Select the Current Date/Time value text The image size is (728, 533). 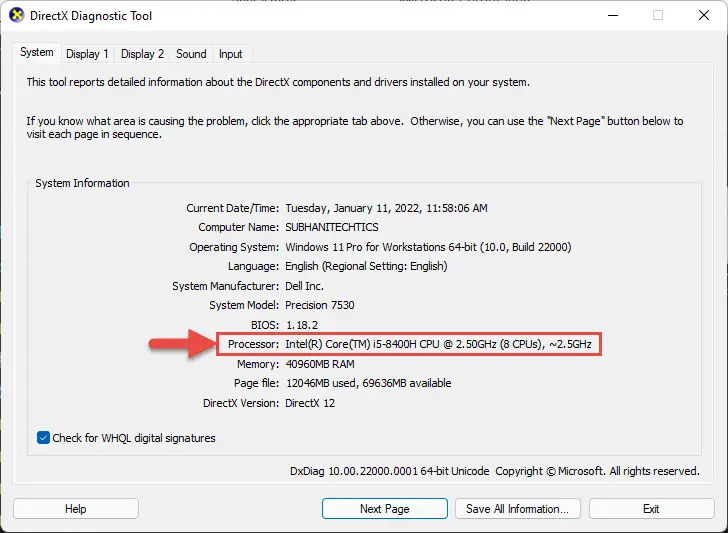click(386, 208)
